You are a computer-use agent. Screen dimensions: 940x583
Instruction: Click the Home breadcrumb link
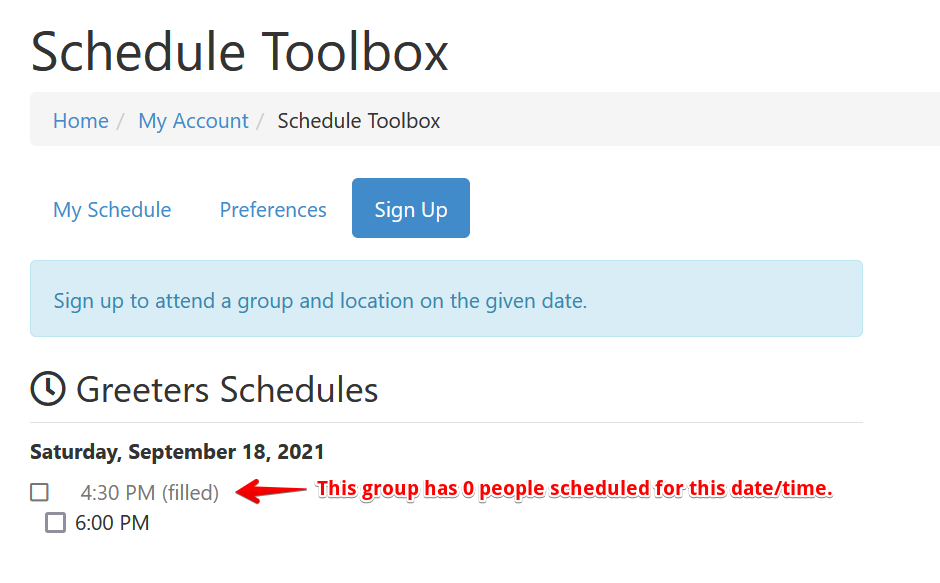(x=80, y=120)
